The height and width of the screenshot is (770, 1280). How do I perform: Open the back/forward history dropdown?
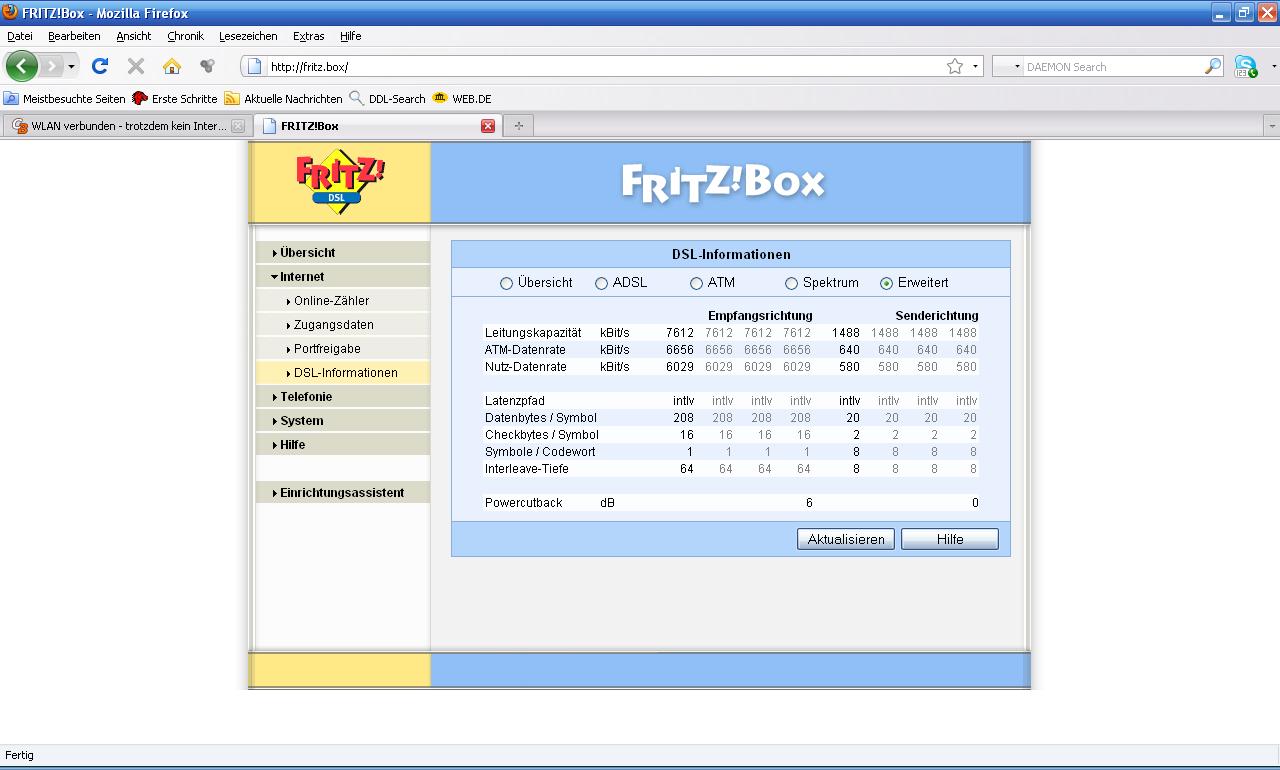71,66
